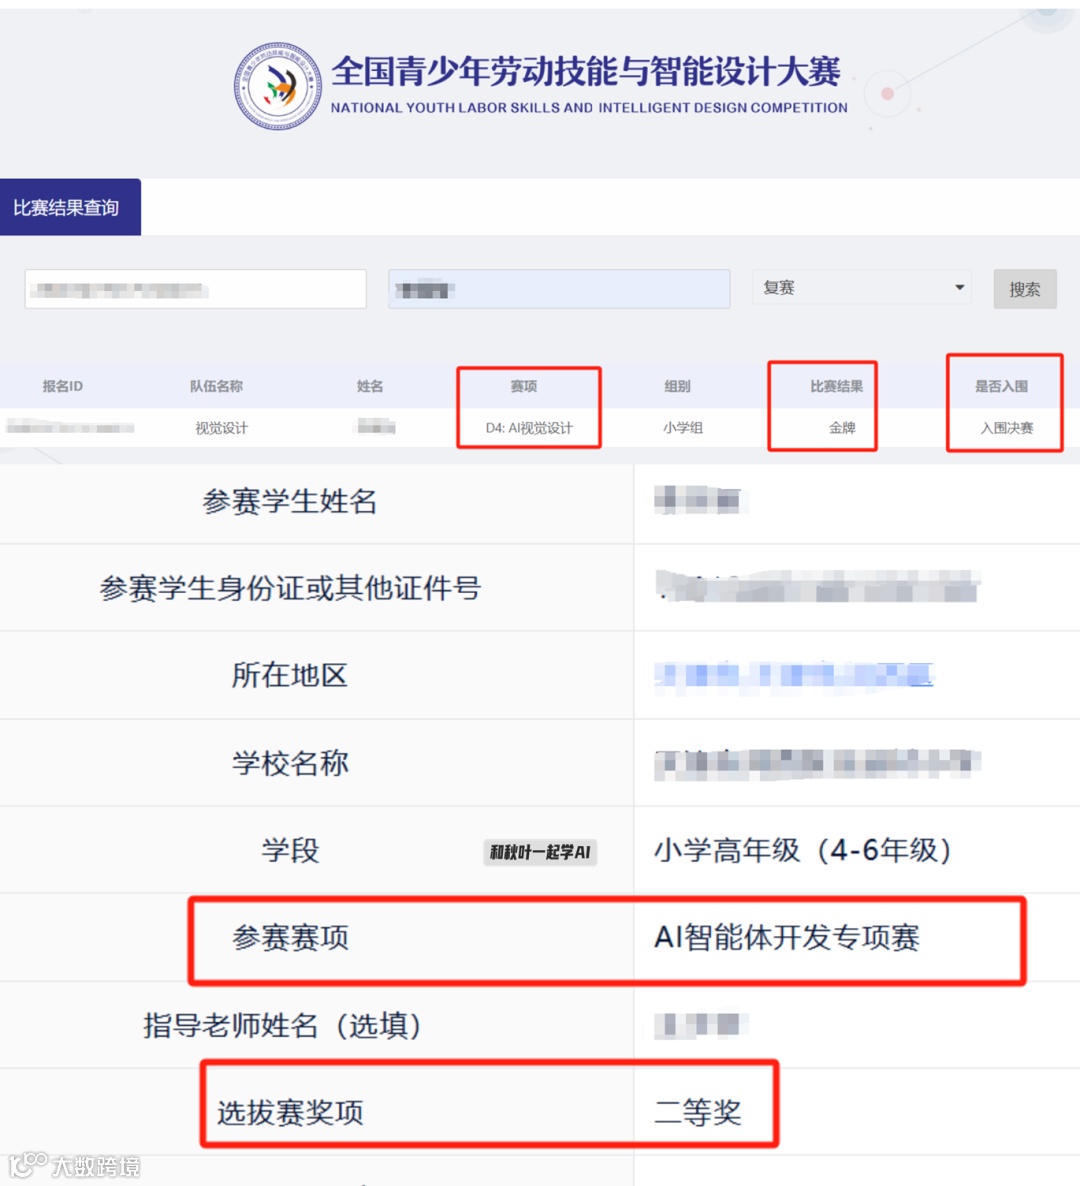Viewport: 1080px width, 1186px height.
Task: Select the 视觉设计 team name cell
Action: click(222, 428)
